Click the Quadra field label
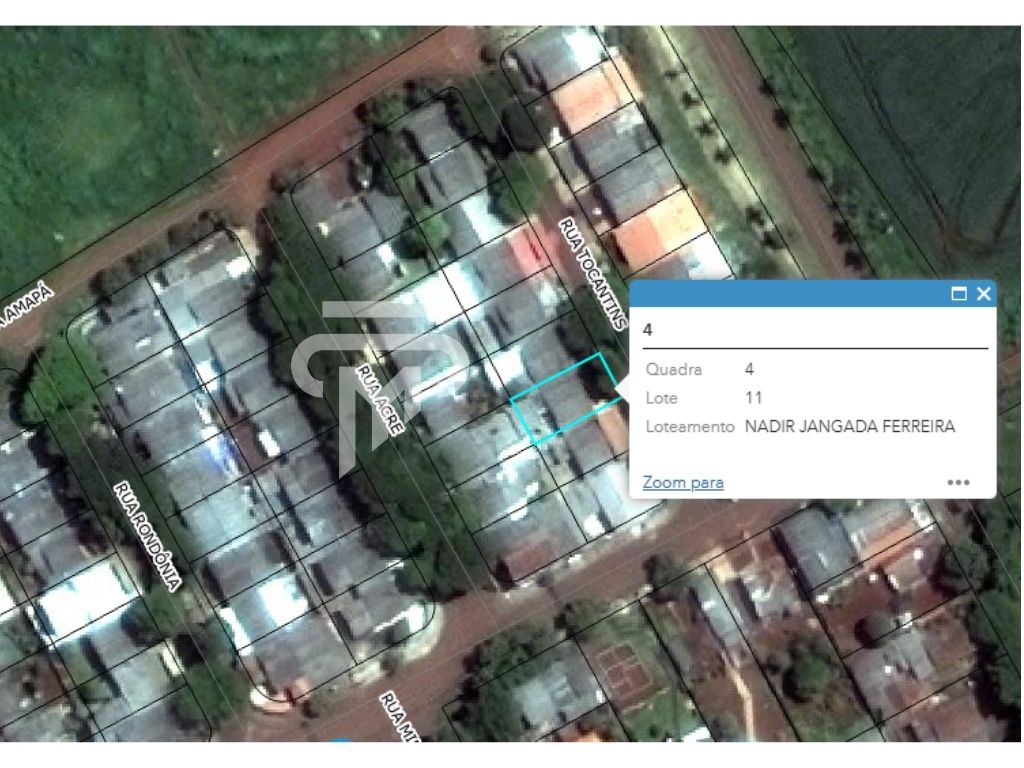Image resolution: width=1024 pixels, height=768 pixels. pos(673,369)
